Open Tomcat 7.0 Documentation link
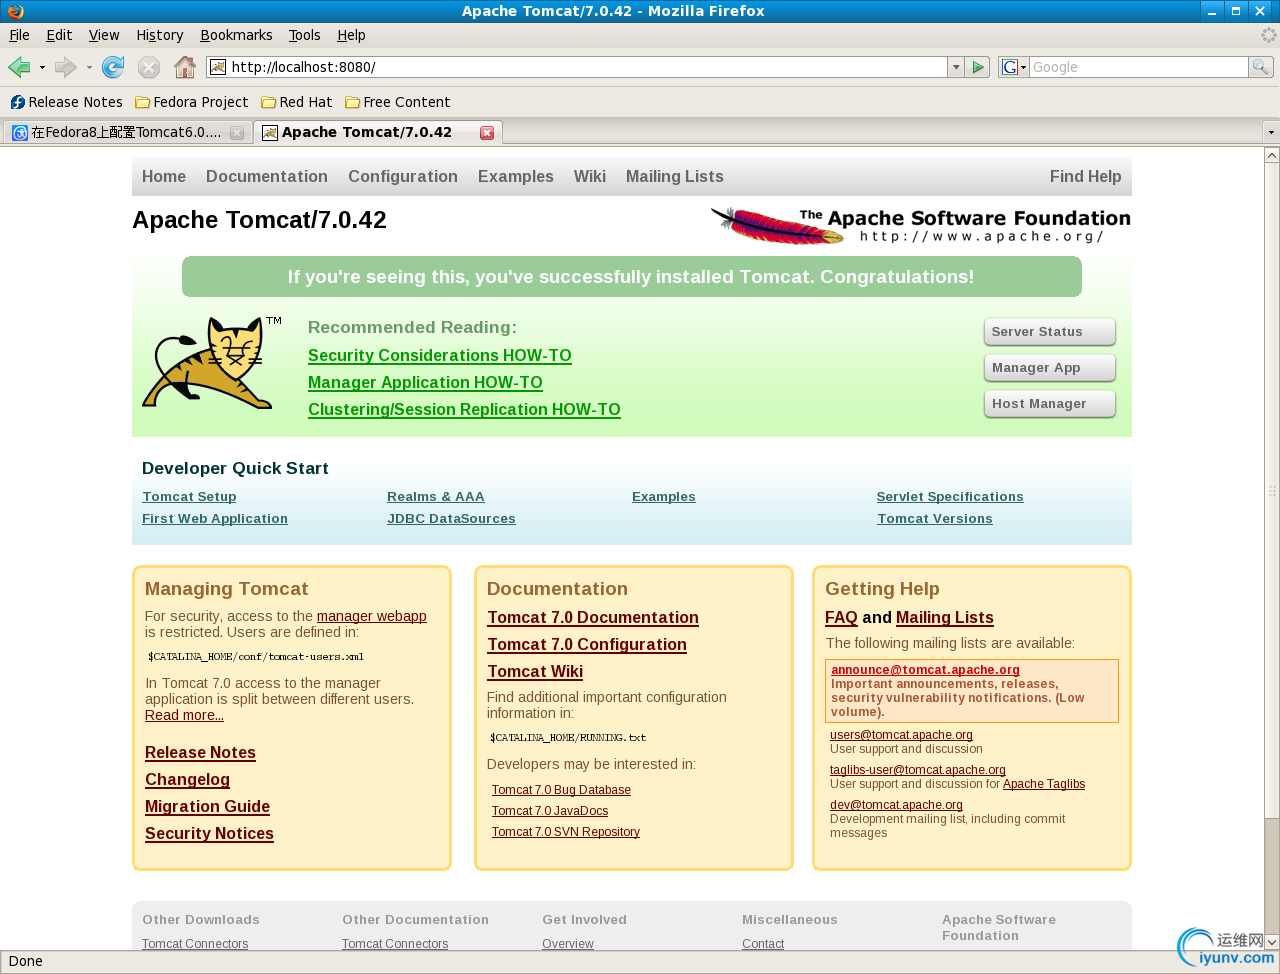 tap(593, 618)
